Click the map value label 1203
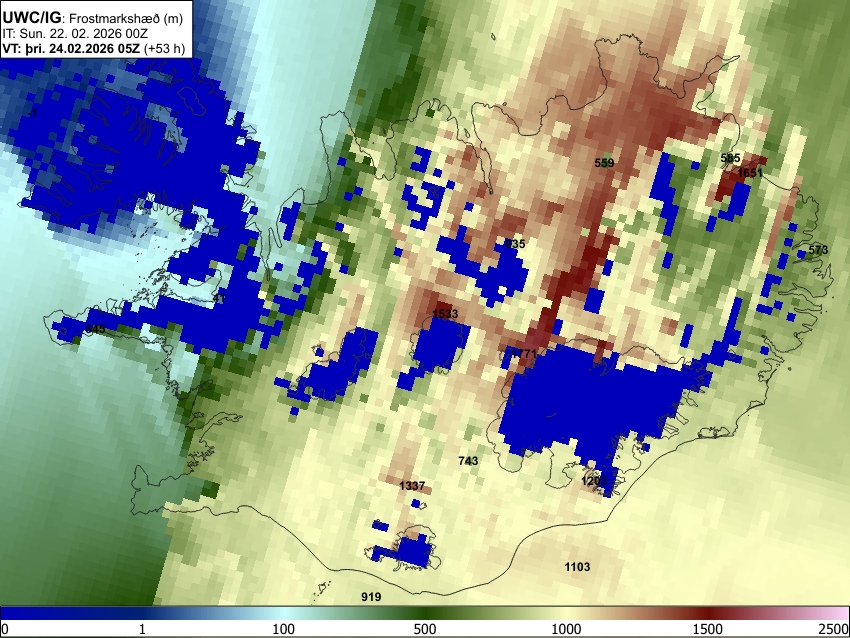 pos(594,481)
